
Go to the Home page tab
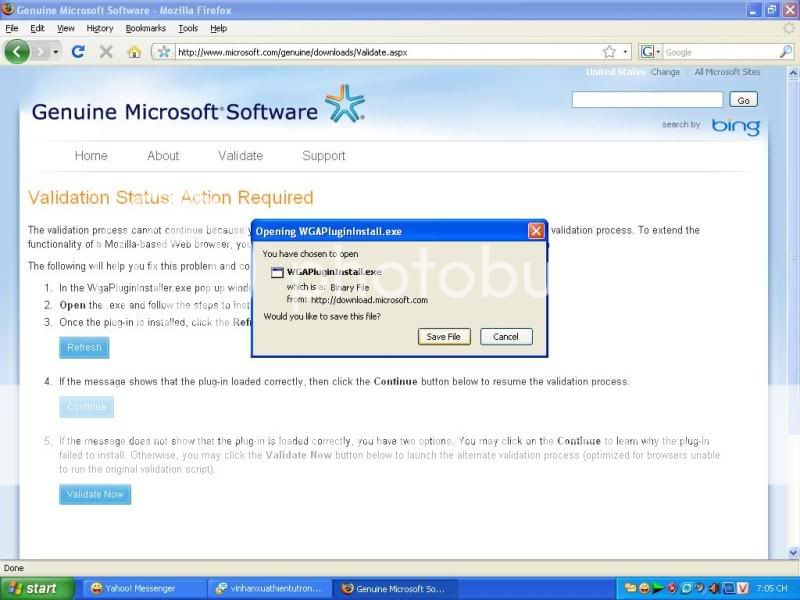coord(91,156)
